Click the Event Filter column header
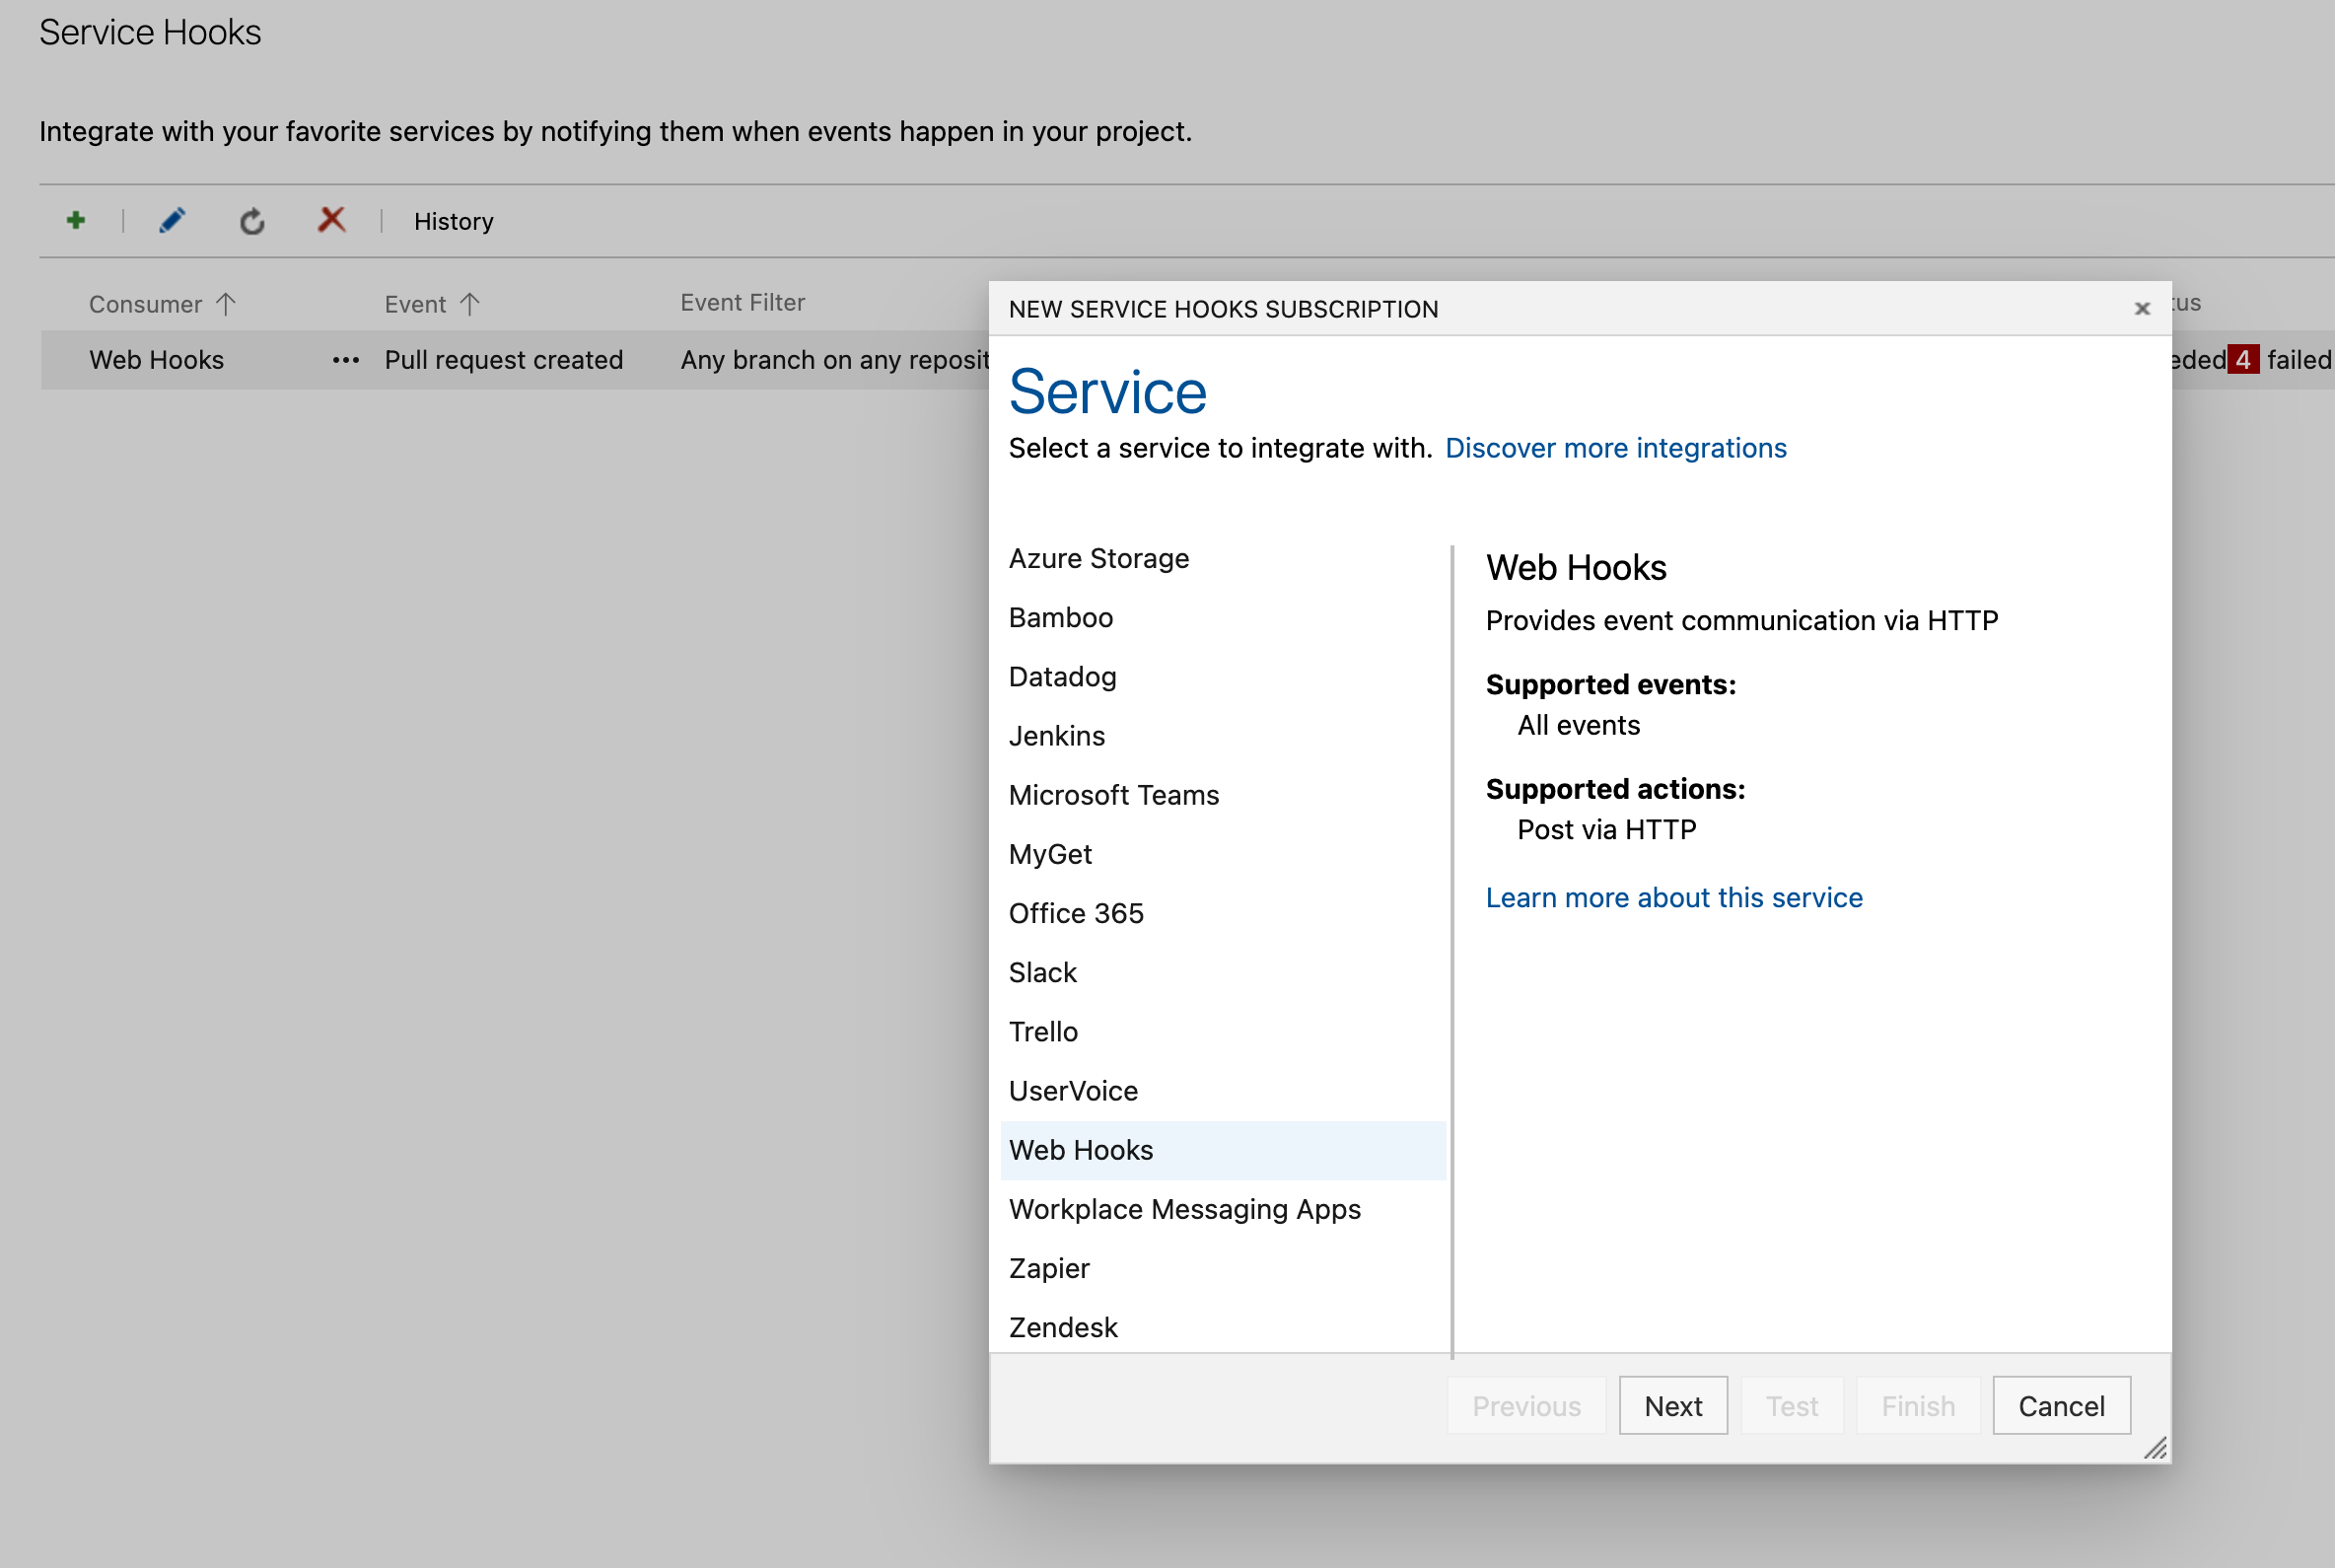 click(x=742, y=303)
